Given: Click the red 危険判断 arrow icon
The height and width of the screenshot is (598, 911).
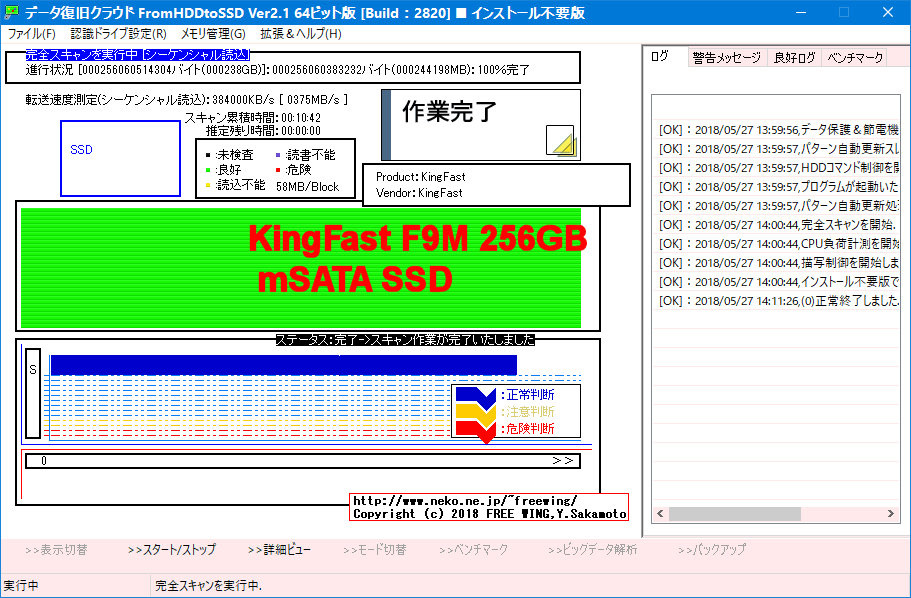Looking at the screenshot, I should pos(472,427).
